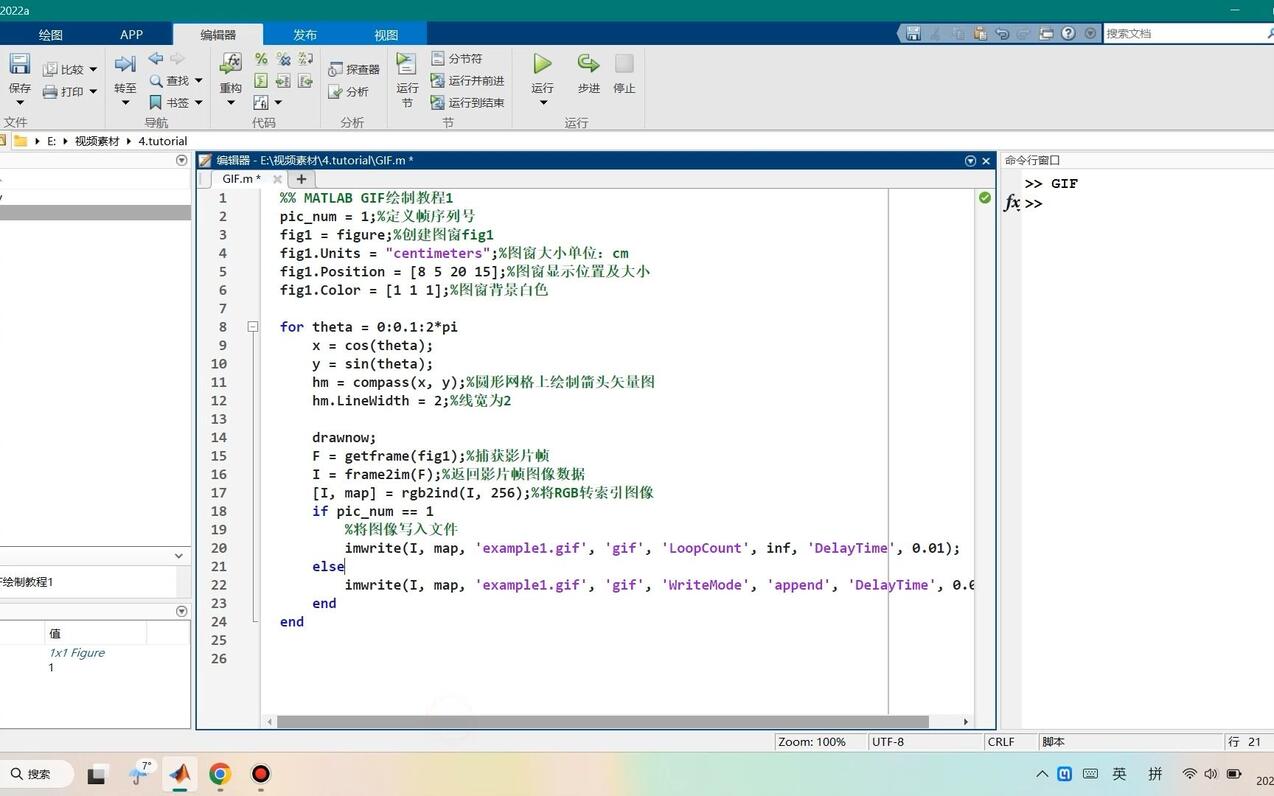This screenshot has height=796, width=1274.
Task: Click the 搜索文档 search field
Action: coord(1183,33)
